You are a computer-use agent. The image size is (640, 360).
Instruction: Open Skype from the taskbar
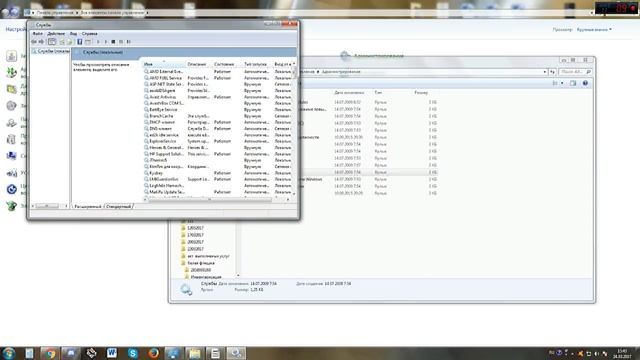coord(133,353)
